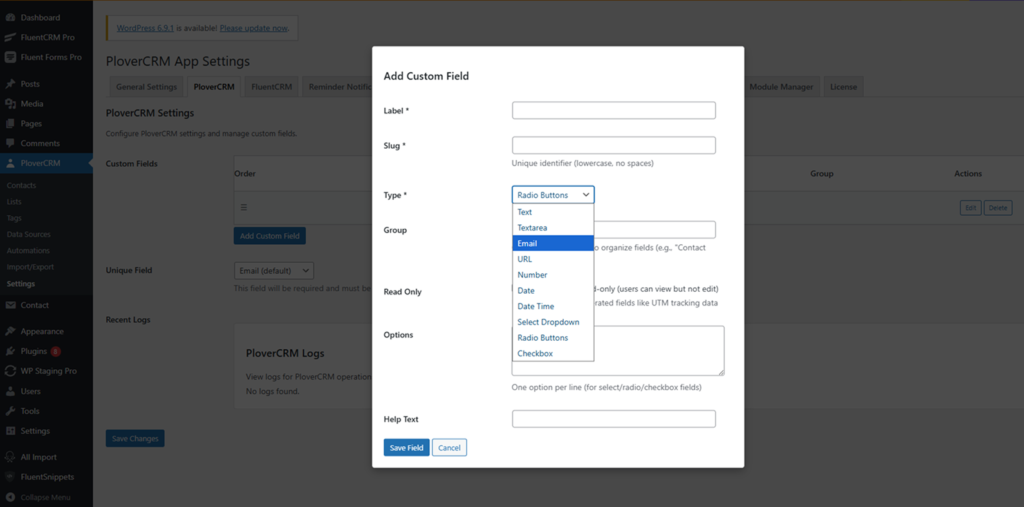
Task: Expand the Unique Field Email (default) dropdown
Action: pyautogui.click(x=273, y=270)
